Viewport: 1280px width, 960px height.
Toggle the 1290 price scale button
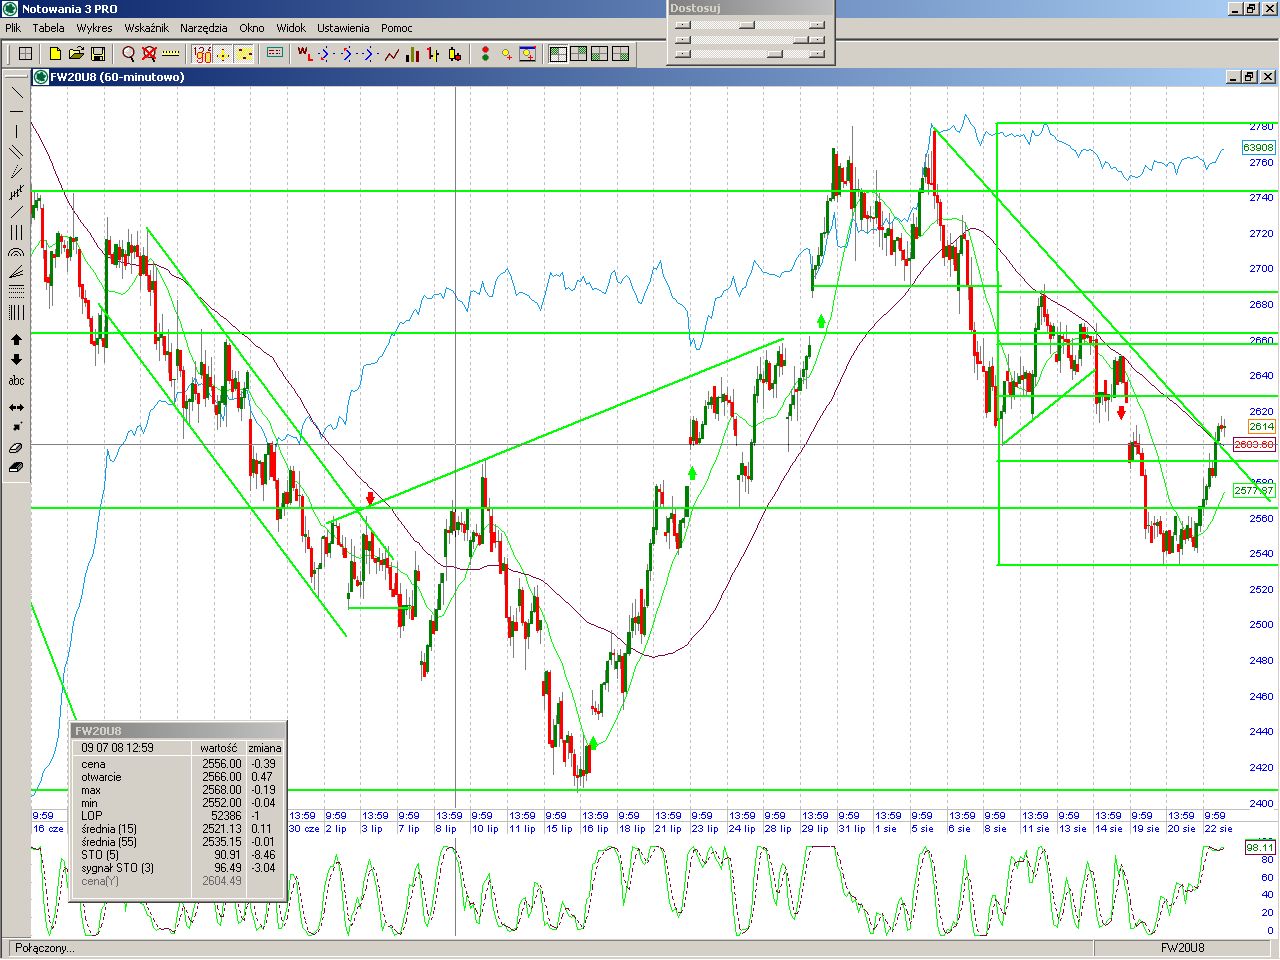[x=201, y=54]
